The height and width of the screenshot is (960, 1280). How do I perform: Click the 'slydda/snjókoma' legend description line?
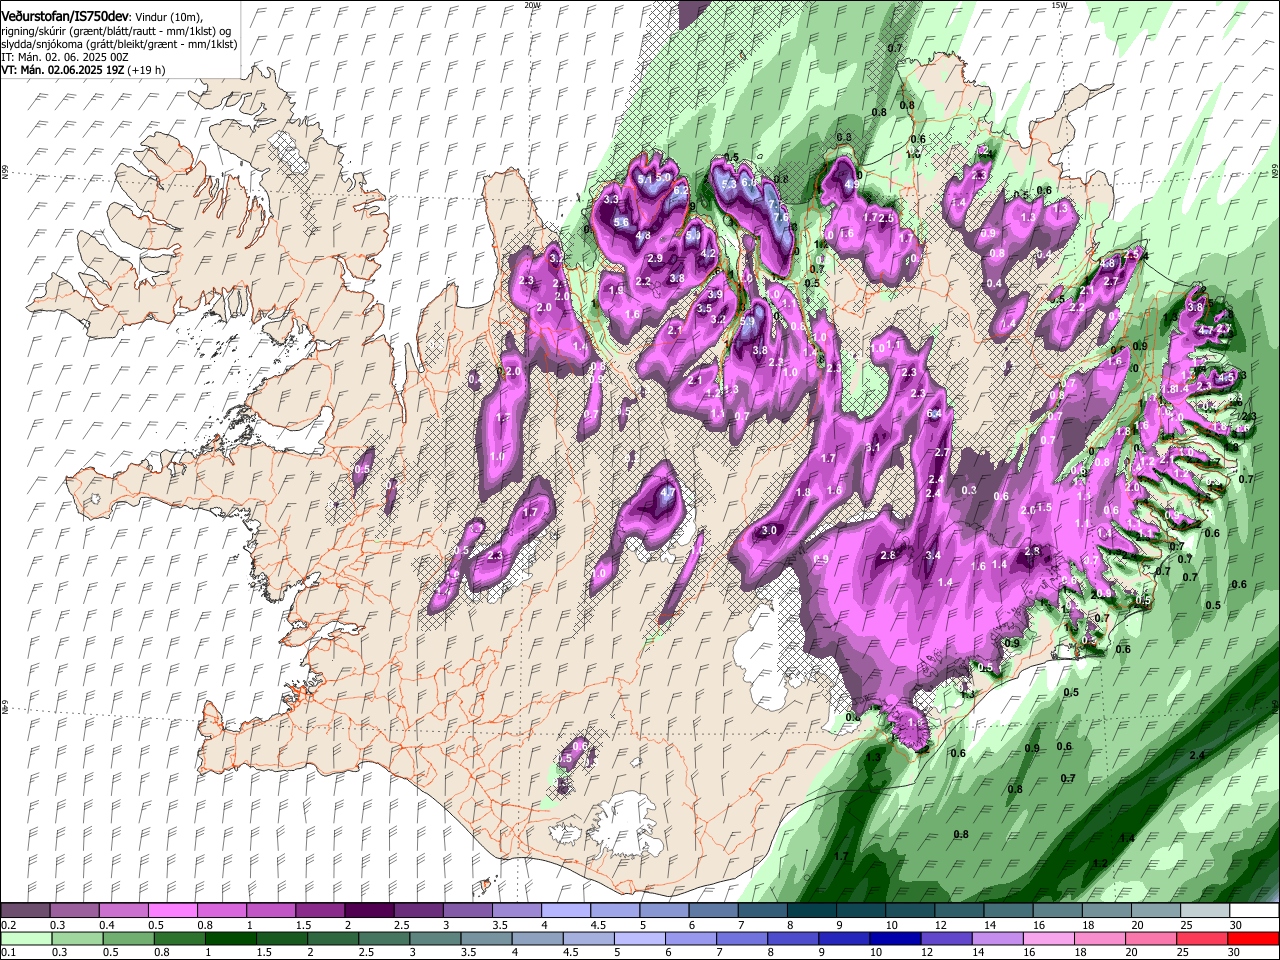click(x=119, y=44)
